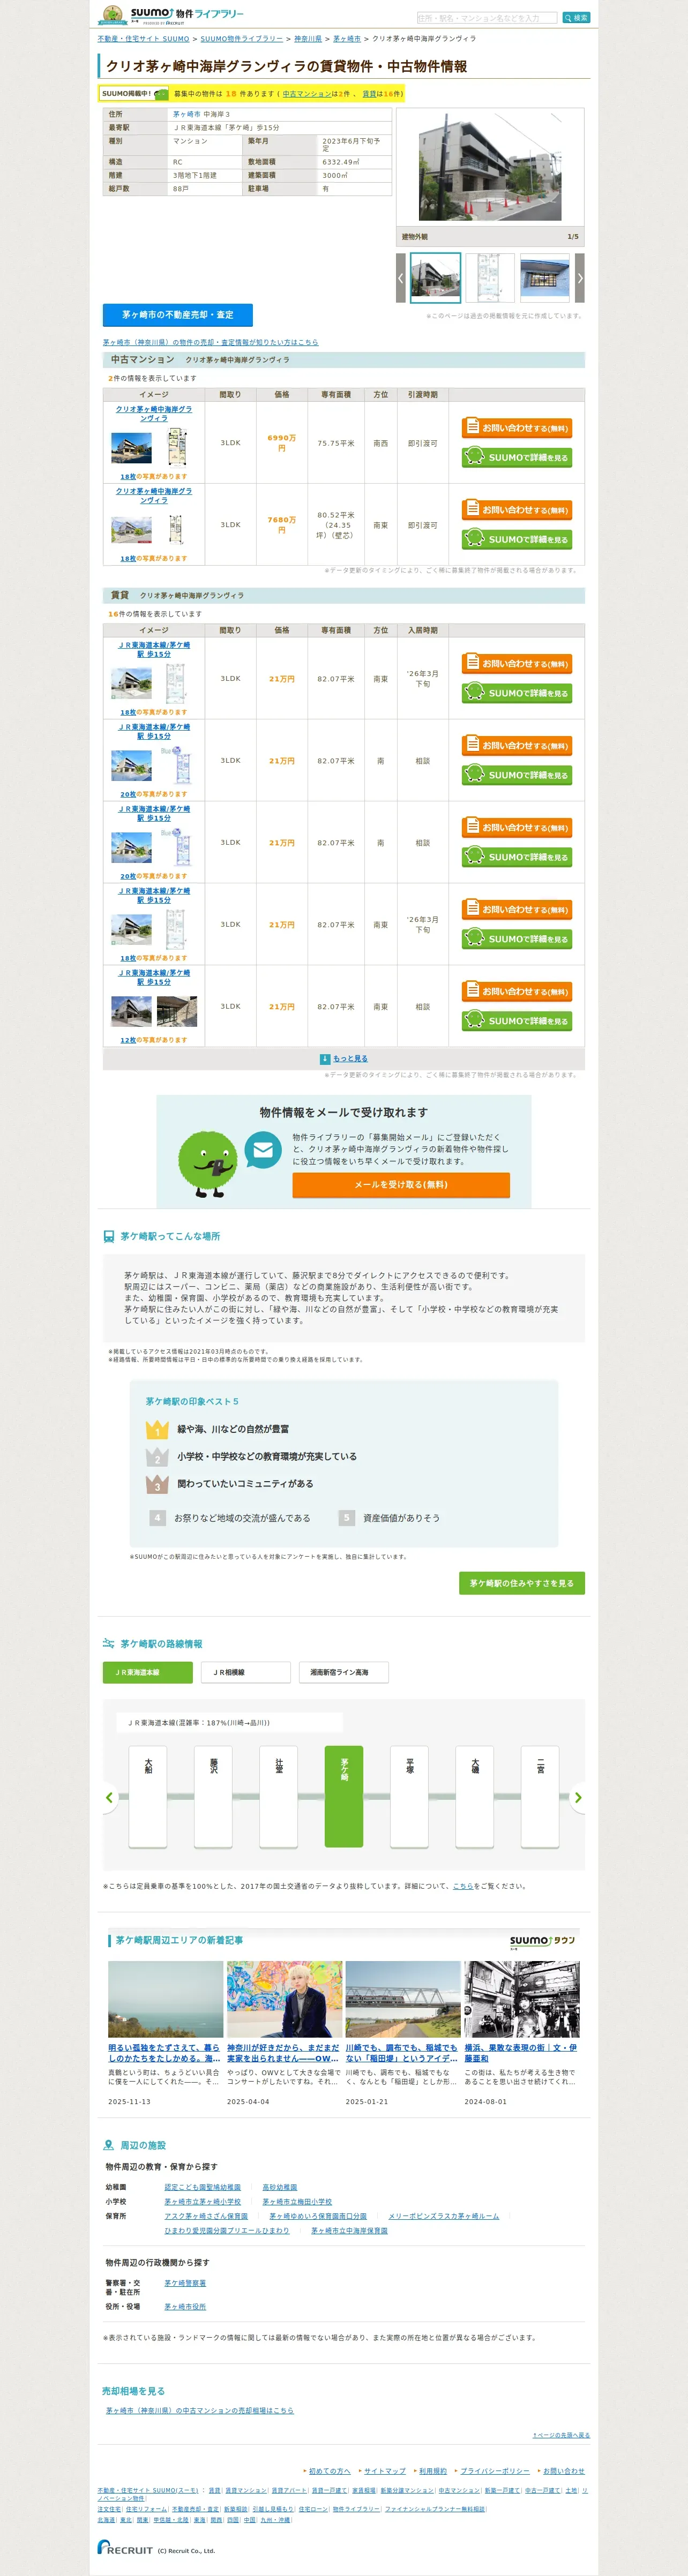688x2576 pixels.
Task: Click SUUMOタウン logo
Action: click(542, 1941)
